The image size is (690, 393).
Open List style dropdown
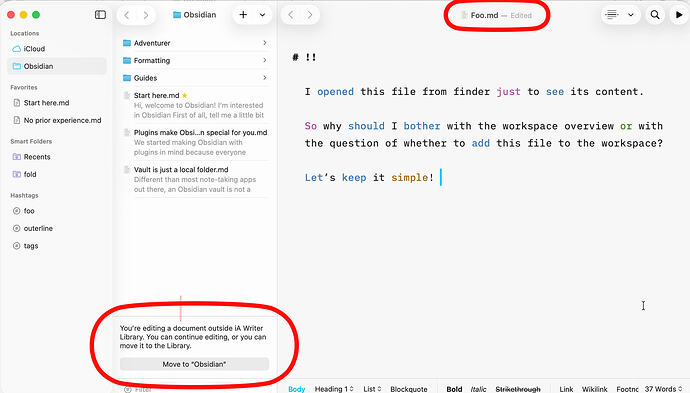click(x=372, y=389)
